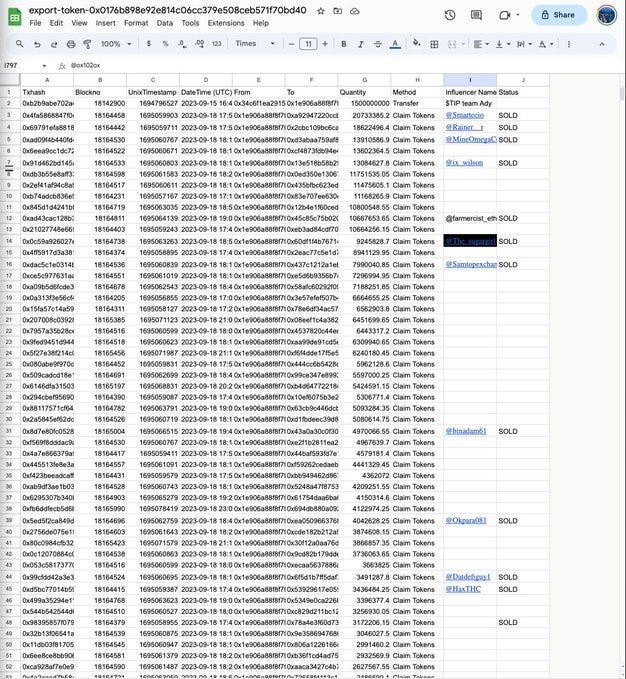Open the @binadam61 influencer link
The height and width of the screenshot is (679, 626).
point(466,431)
